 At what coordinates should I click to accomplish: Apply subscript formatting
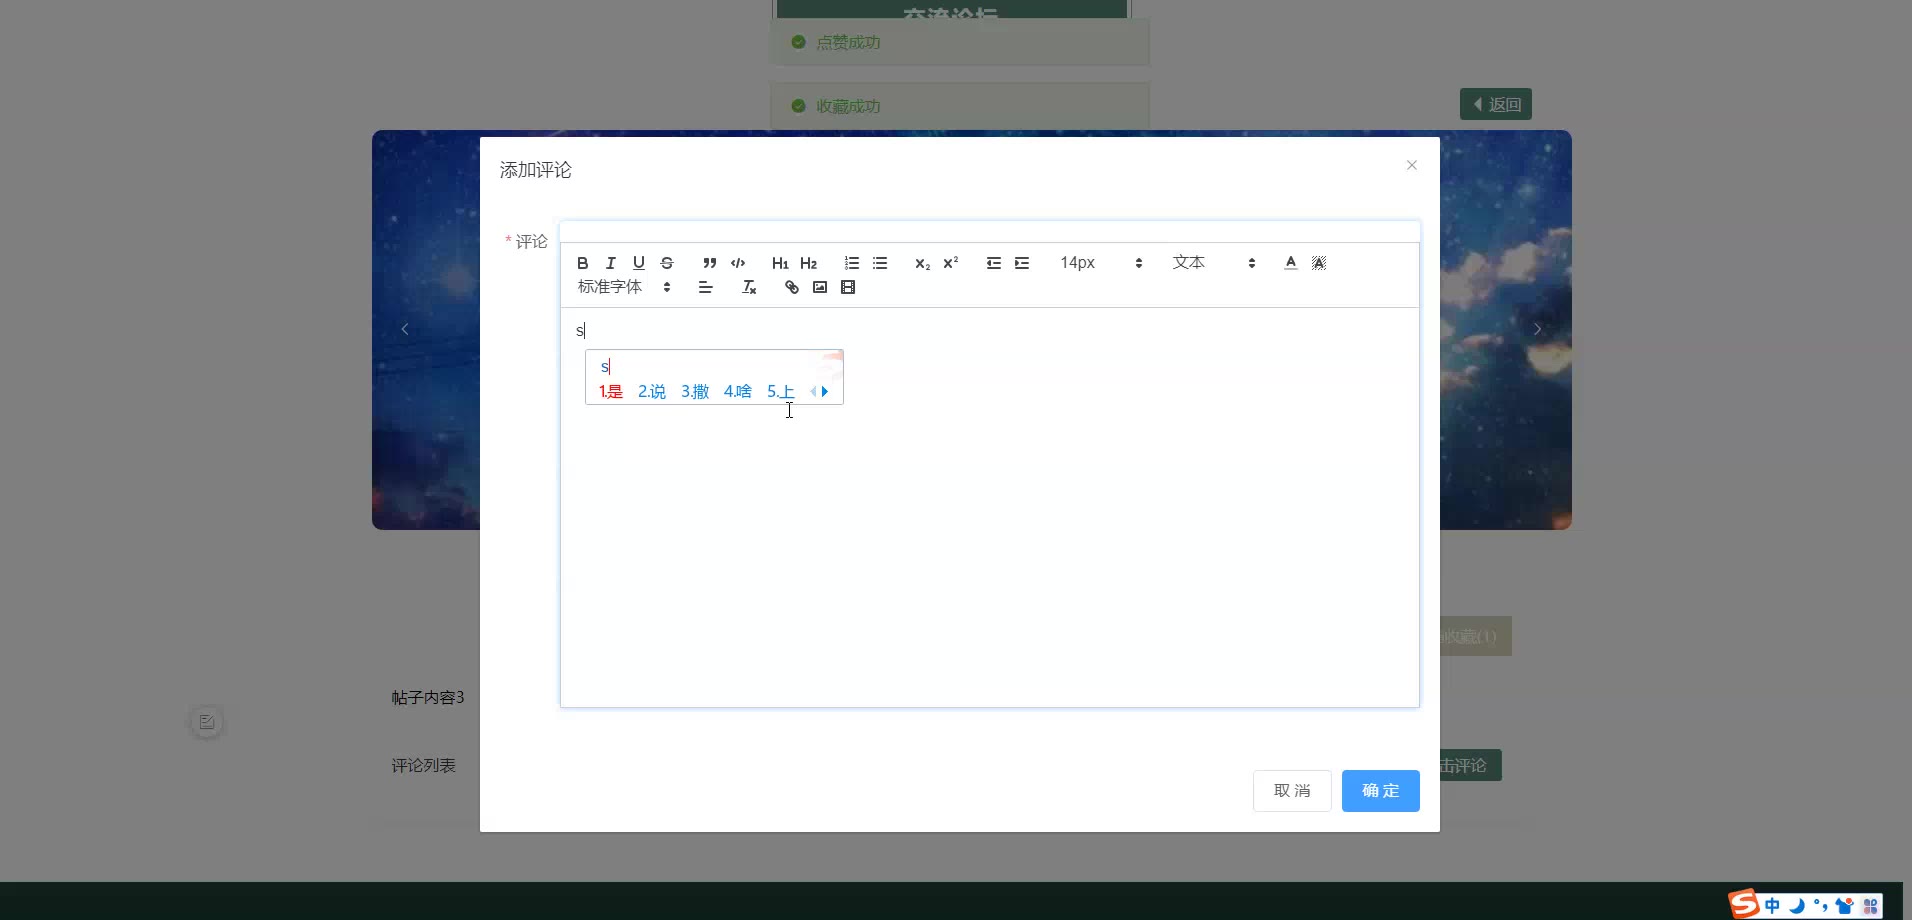[923, 263]
